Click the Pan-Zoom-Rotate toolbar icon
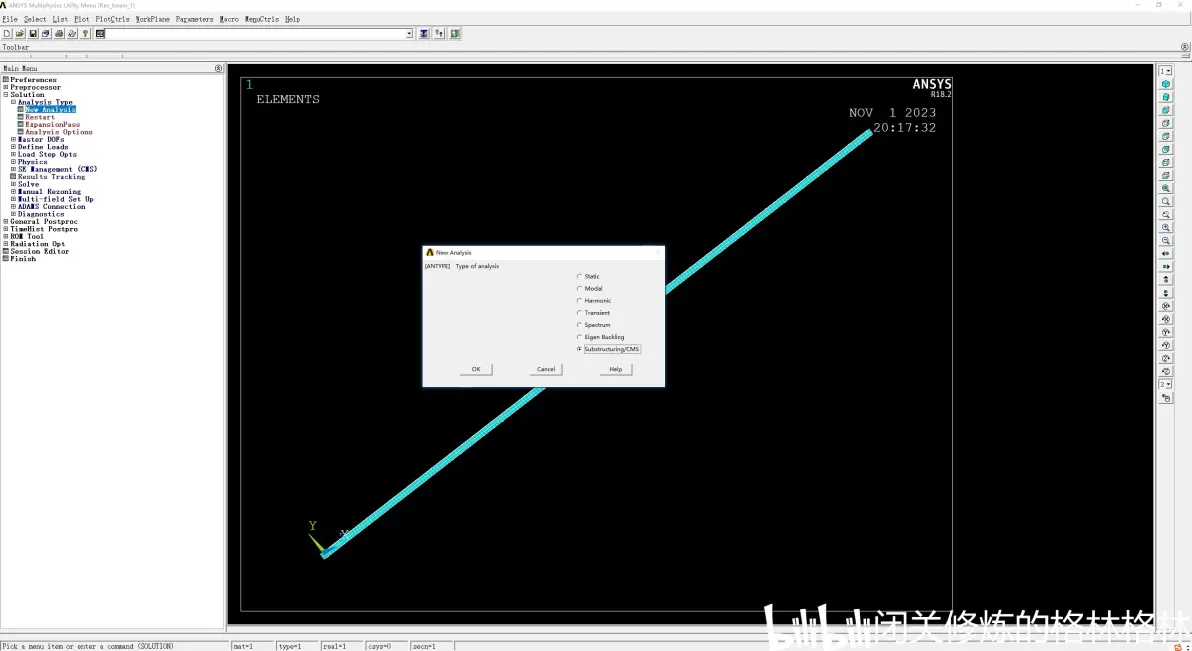Viewport: 1192px width, 651px height. [x=46, y=33]
